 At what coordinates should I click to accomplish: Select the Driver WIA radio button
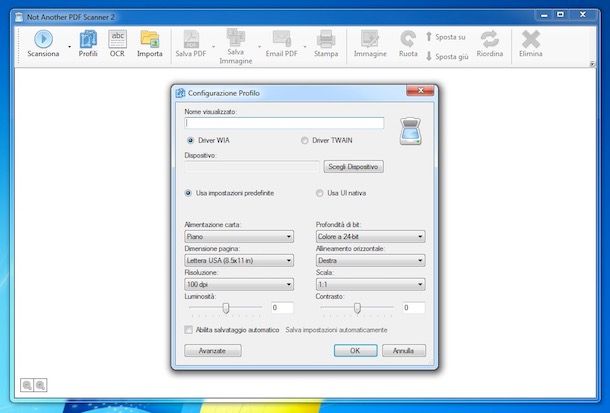click(190, 140)
